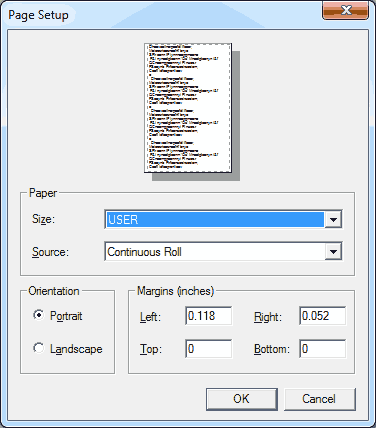The image size is (376, 428).
Task: Click the Paper group label
Action: 43,193
